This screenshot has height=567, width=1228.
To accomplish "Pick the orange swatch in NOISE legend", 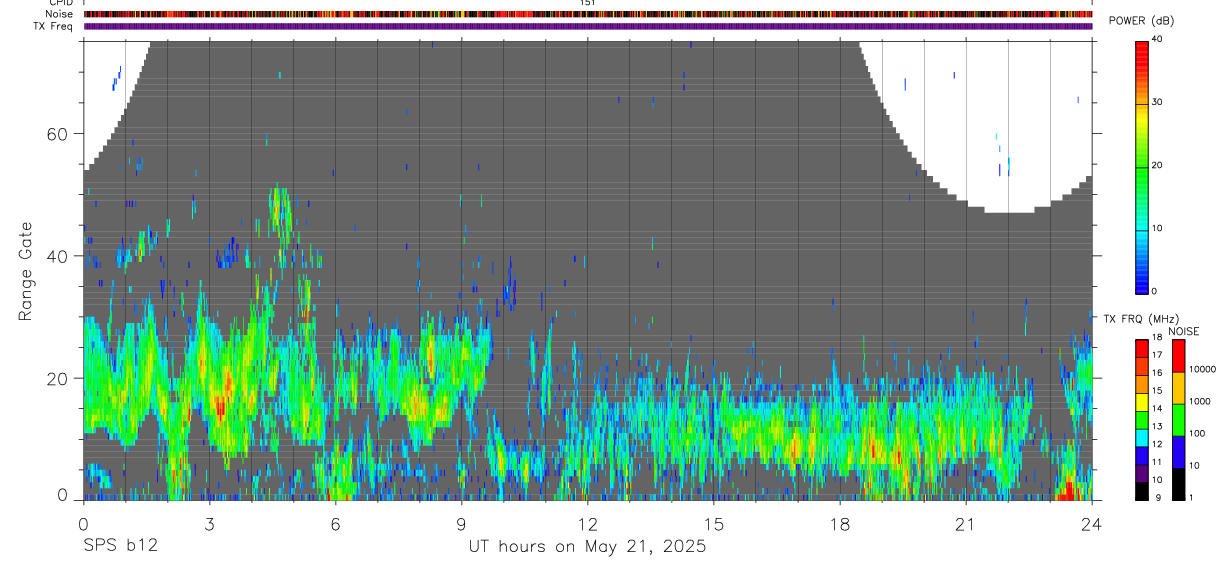I will coord(1178,388).
